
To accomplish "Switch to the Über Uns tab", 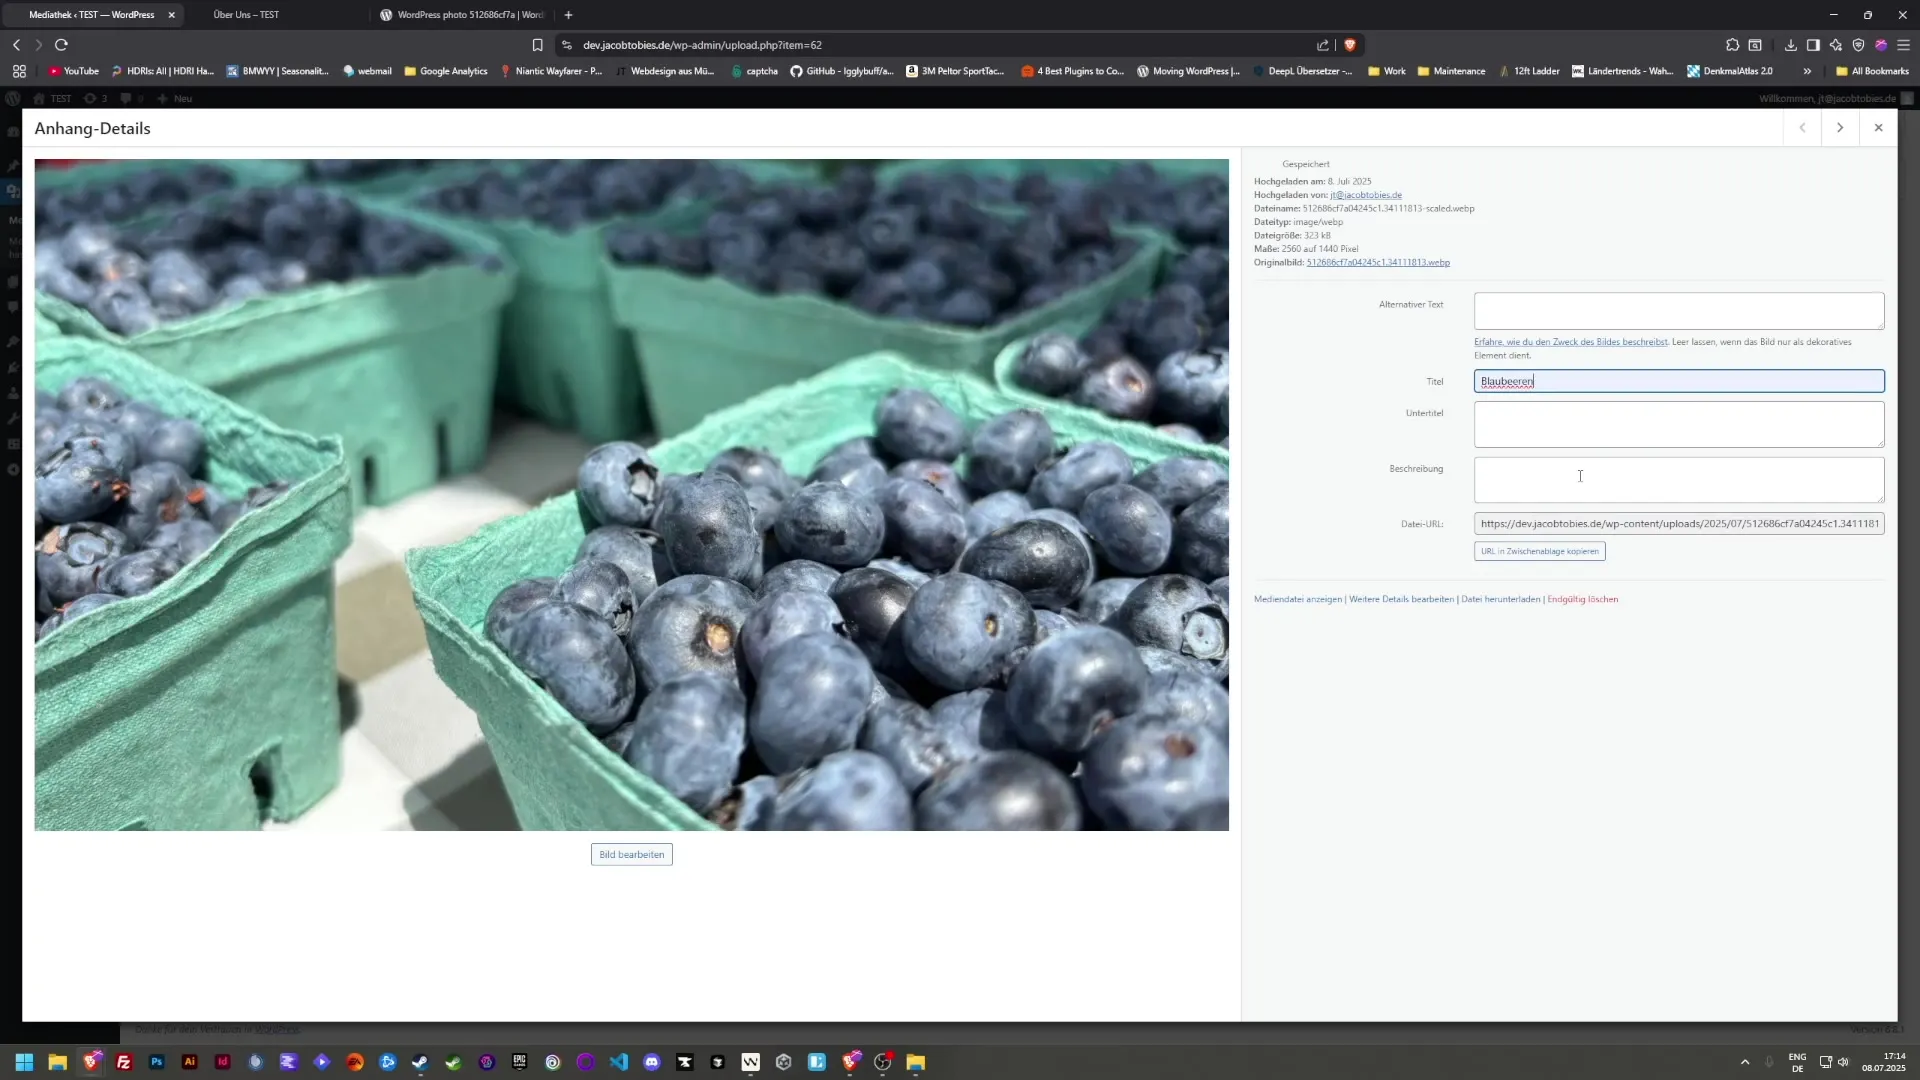I will tap(245, 15).
